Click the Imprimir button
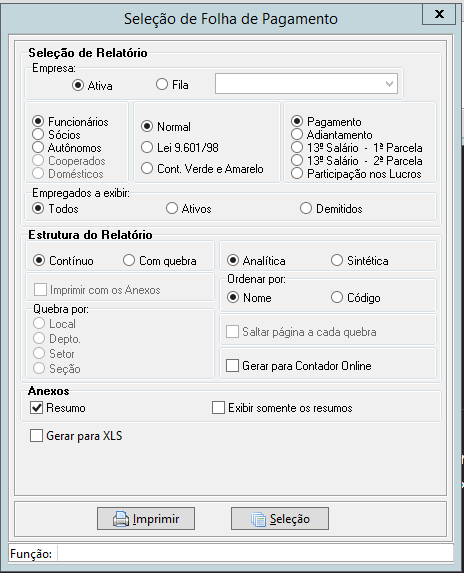 tap(146, 519)
